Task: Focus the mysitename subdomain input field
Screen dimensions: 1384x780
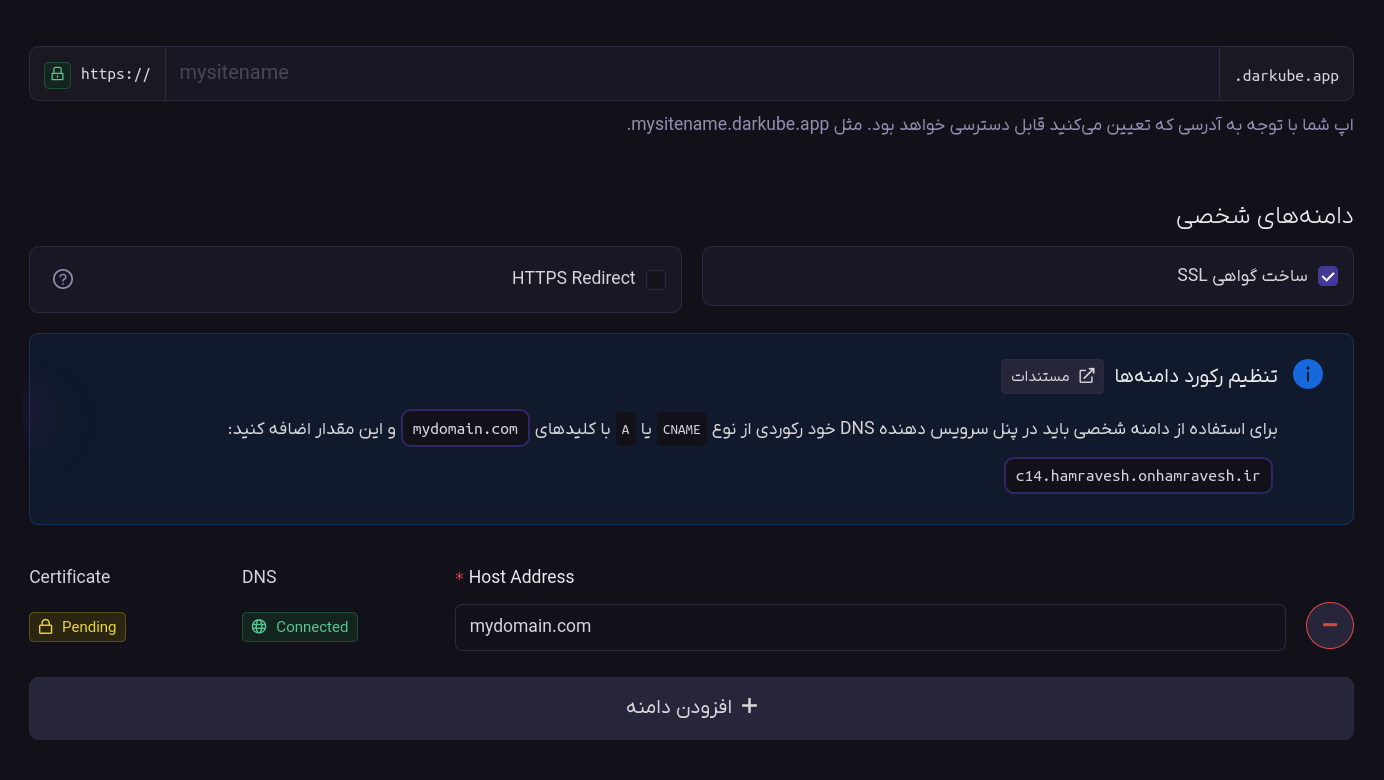Action: [692, 73]
